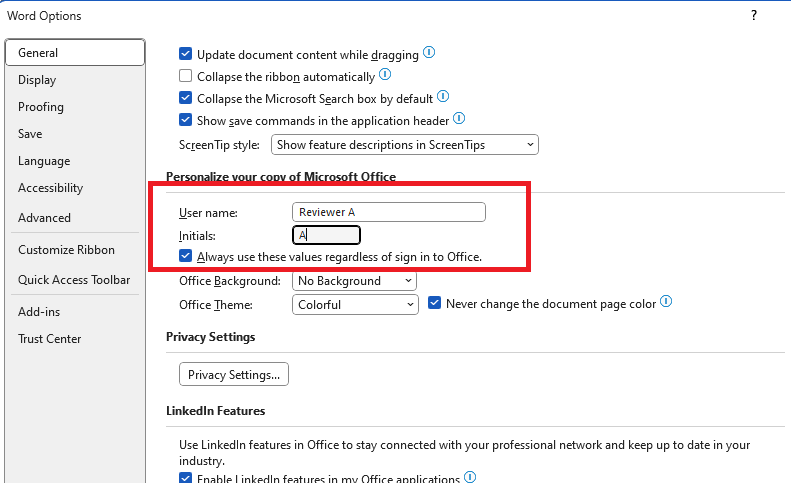Show info icon for Show save commands
This screenshot has height=483, width=791.
[459, 118]
